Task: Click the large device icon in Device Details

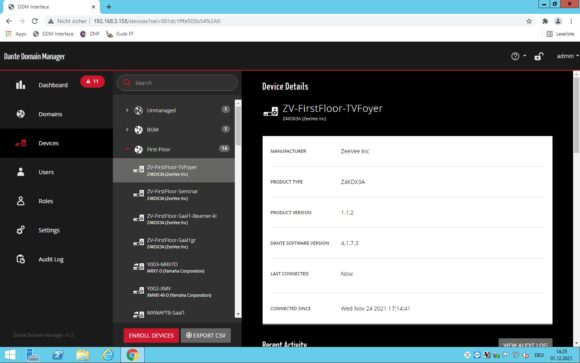Action: 270,111
